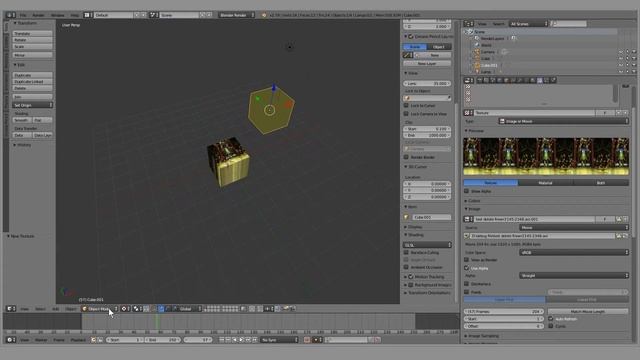Toggle the Render Border checkbox
This screenshot has height=360, width=640.
(x=406, y=157)
